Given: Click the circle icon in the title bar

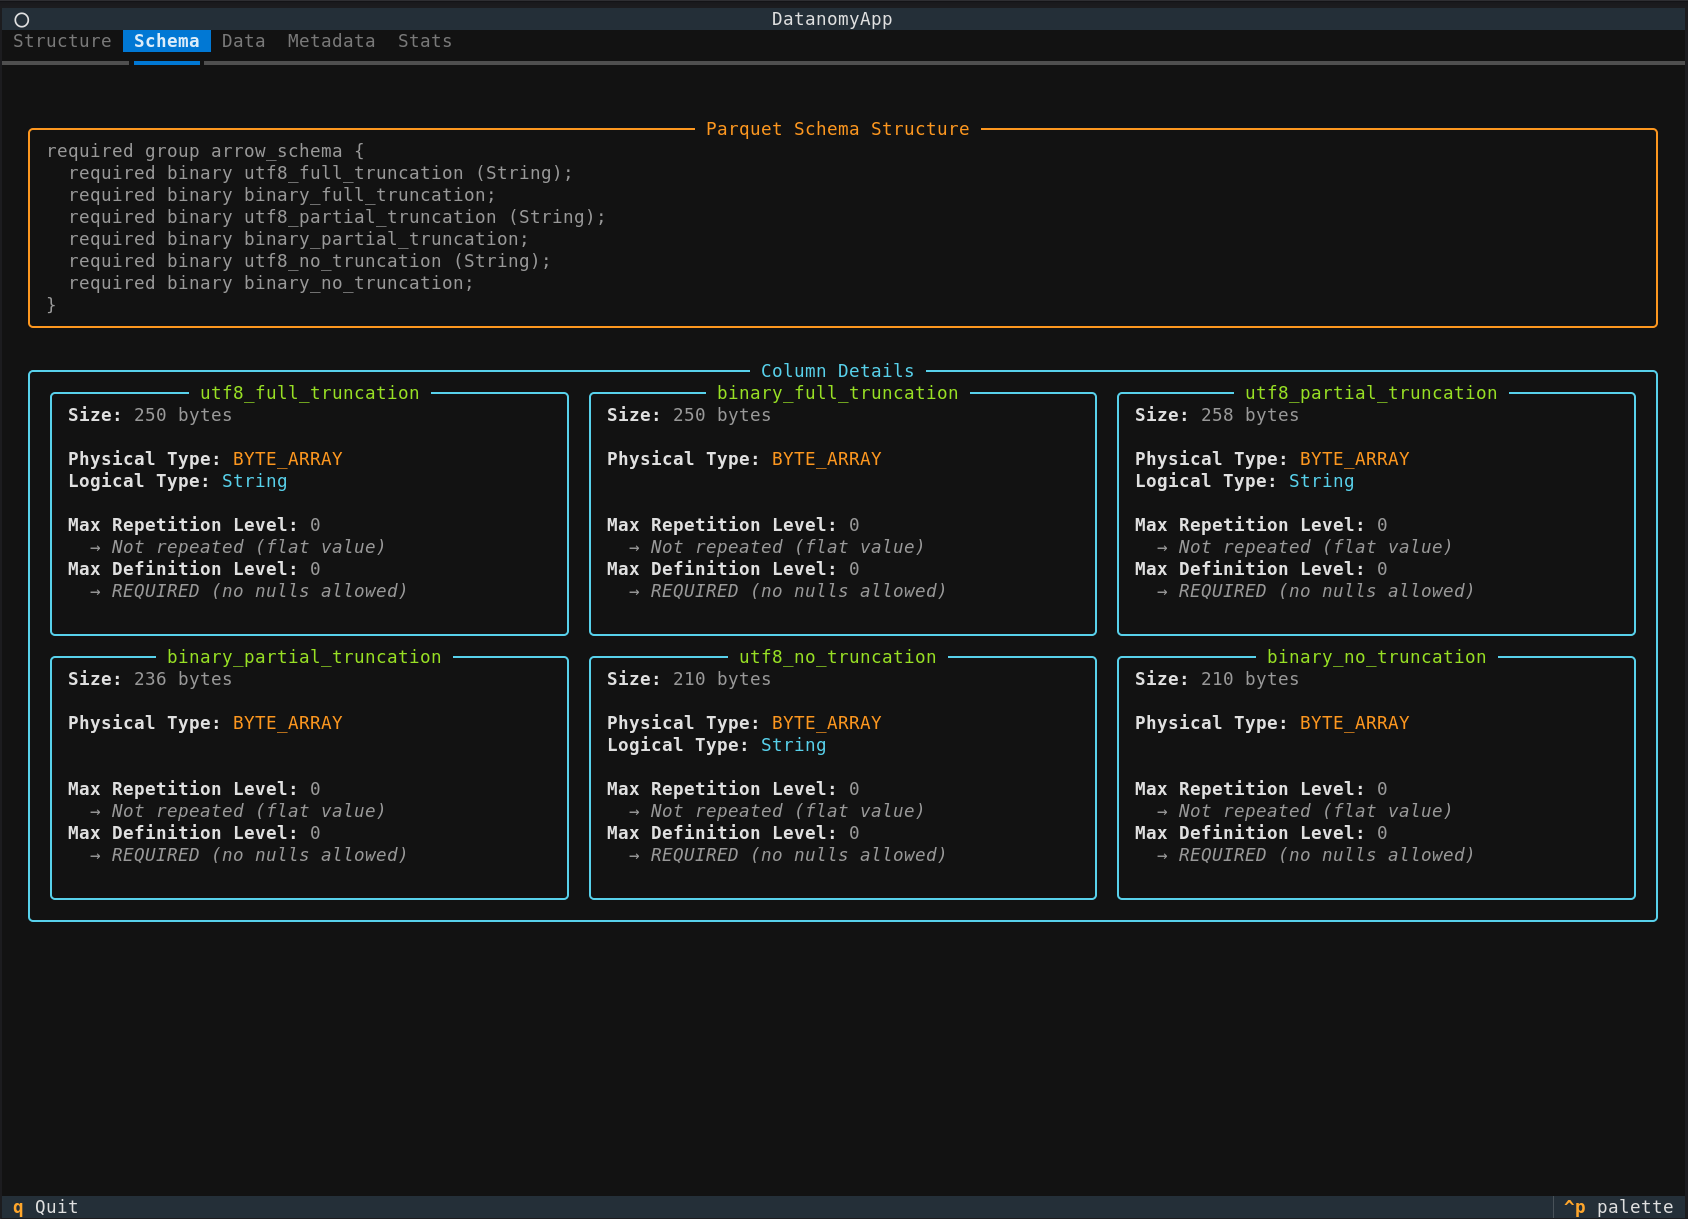Looking at the screenshot, I should tap(21, 18).
